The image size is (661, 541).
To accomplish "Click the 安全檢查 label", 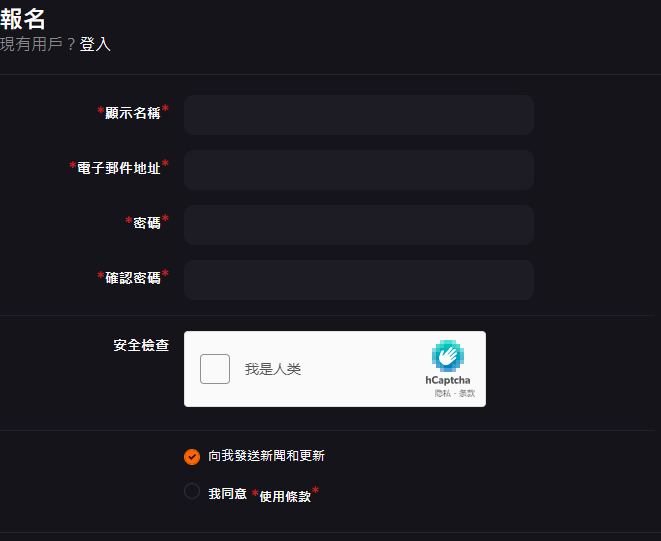I will point(141,345).
